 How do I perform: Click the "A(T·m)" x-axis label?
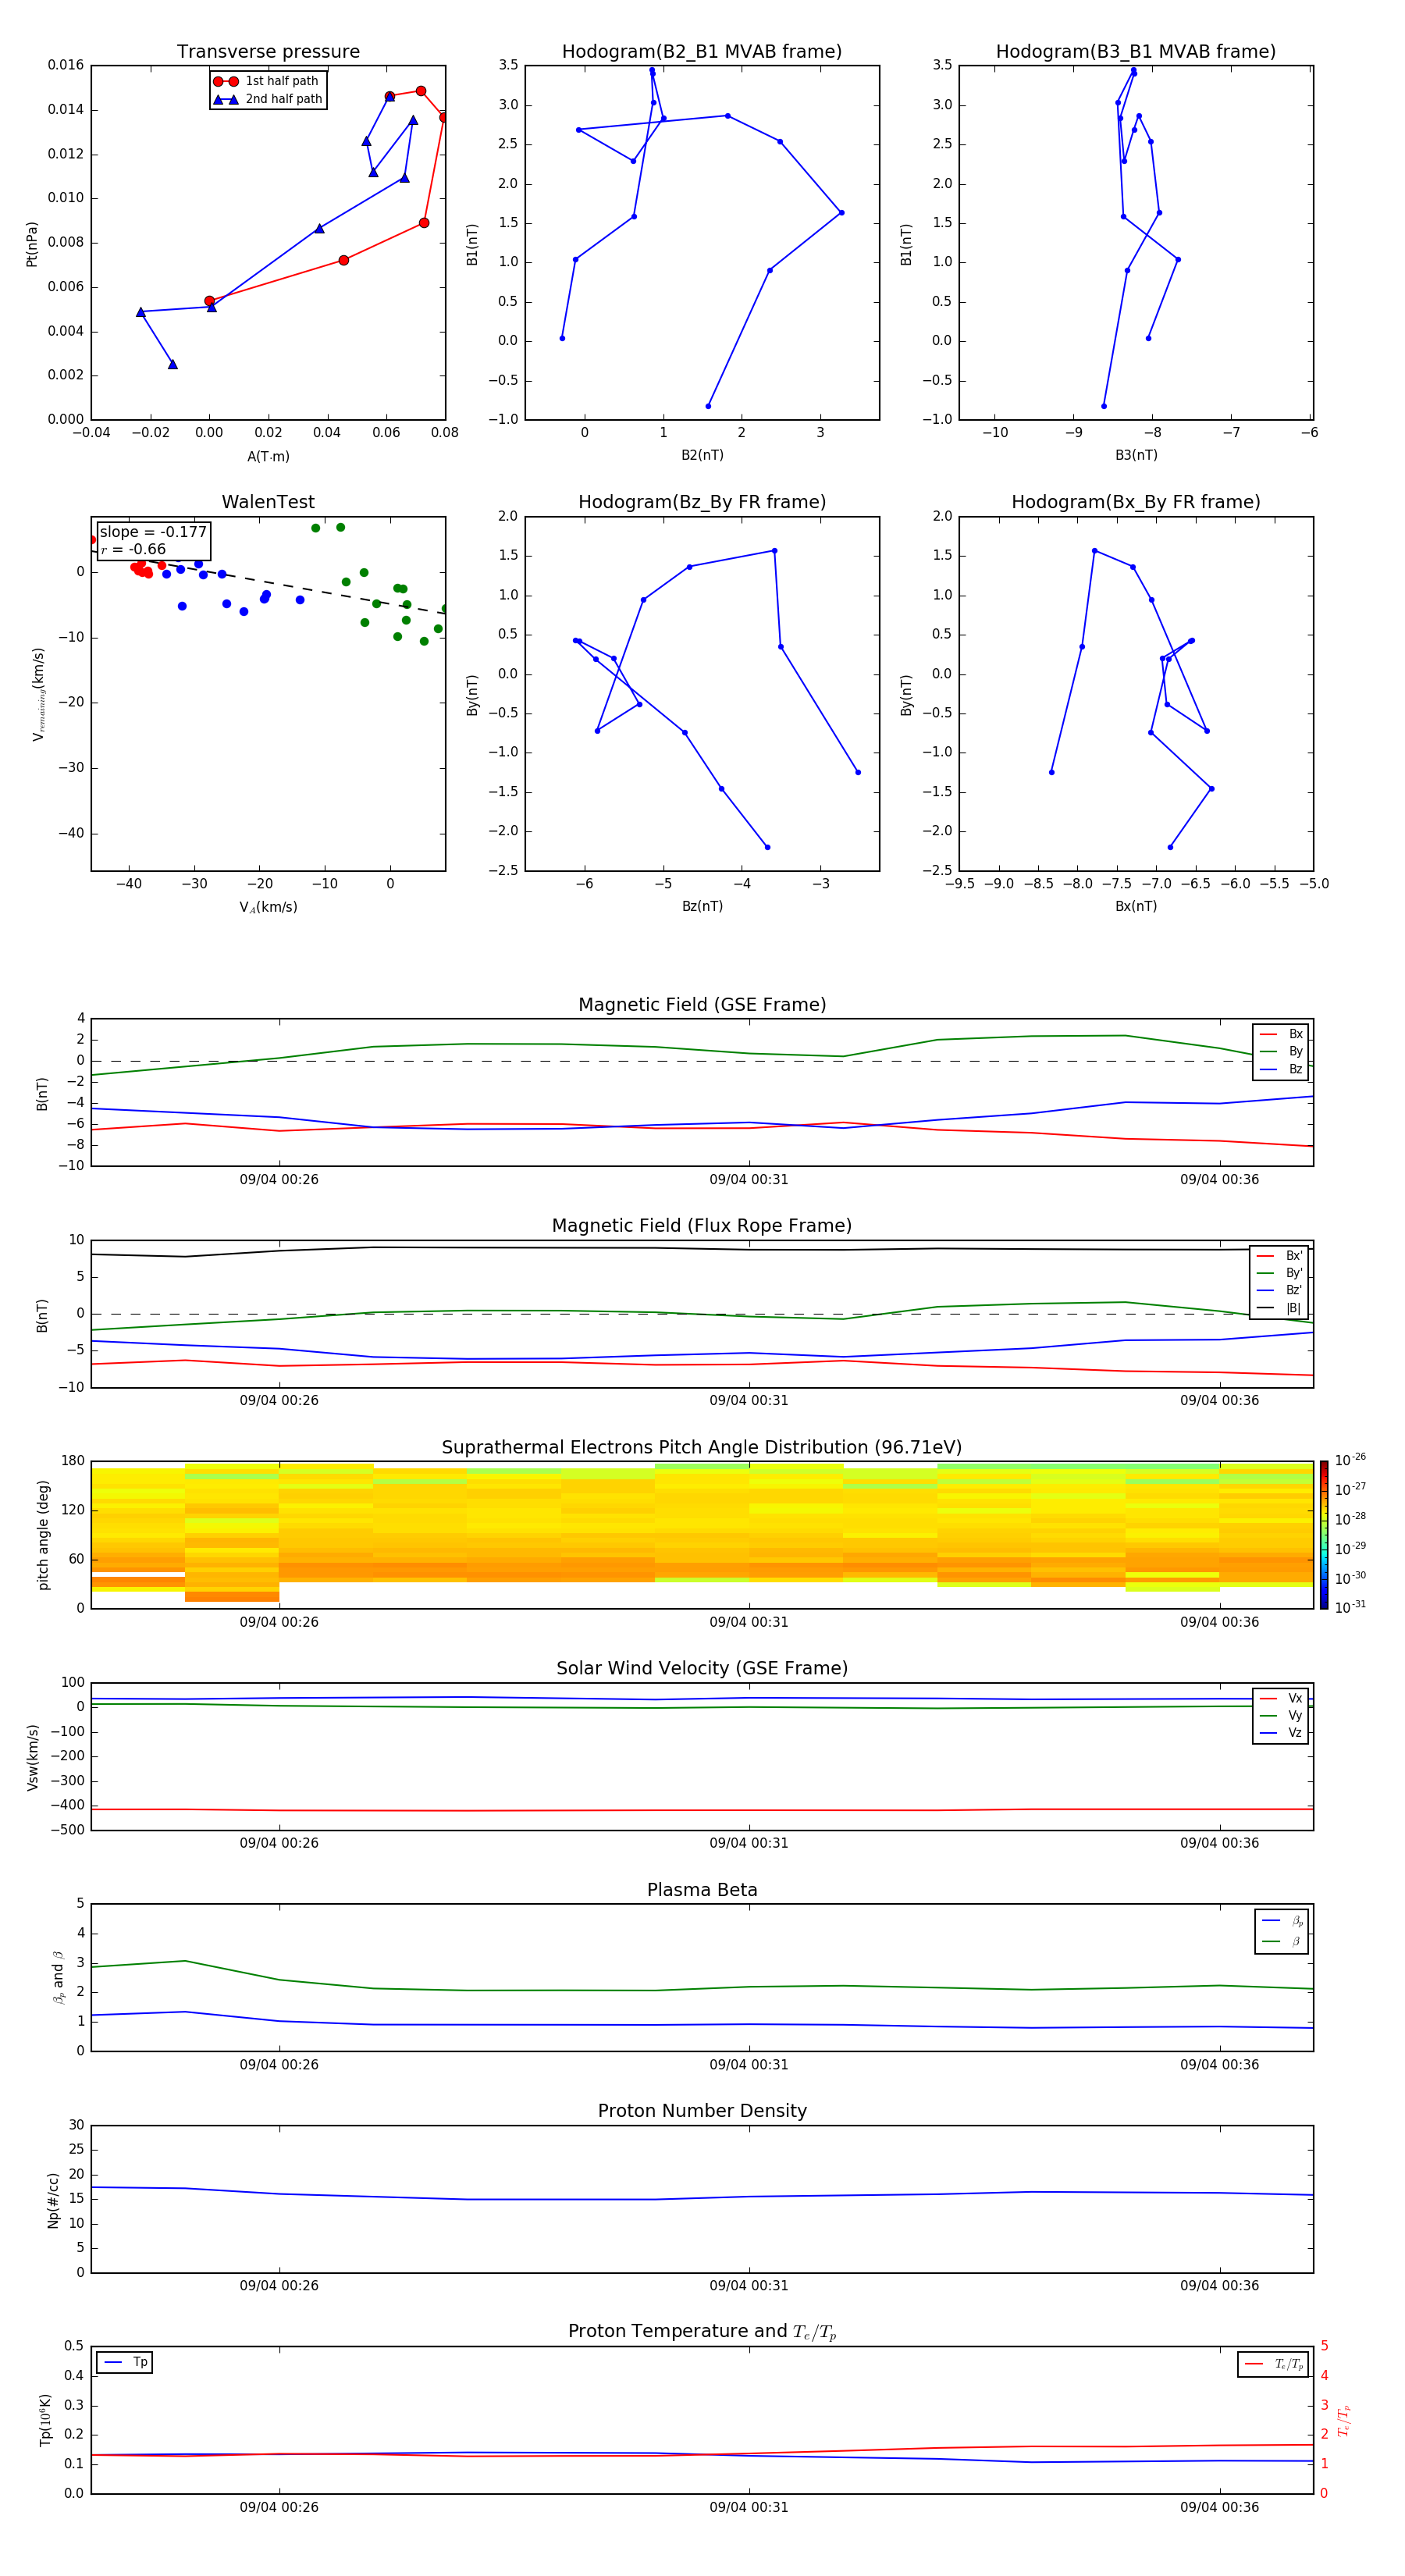[268, 456]
